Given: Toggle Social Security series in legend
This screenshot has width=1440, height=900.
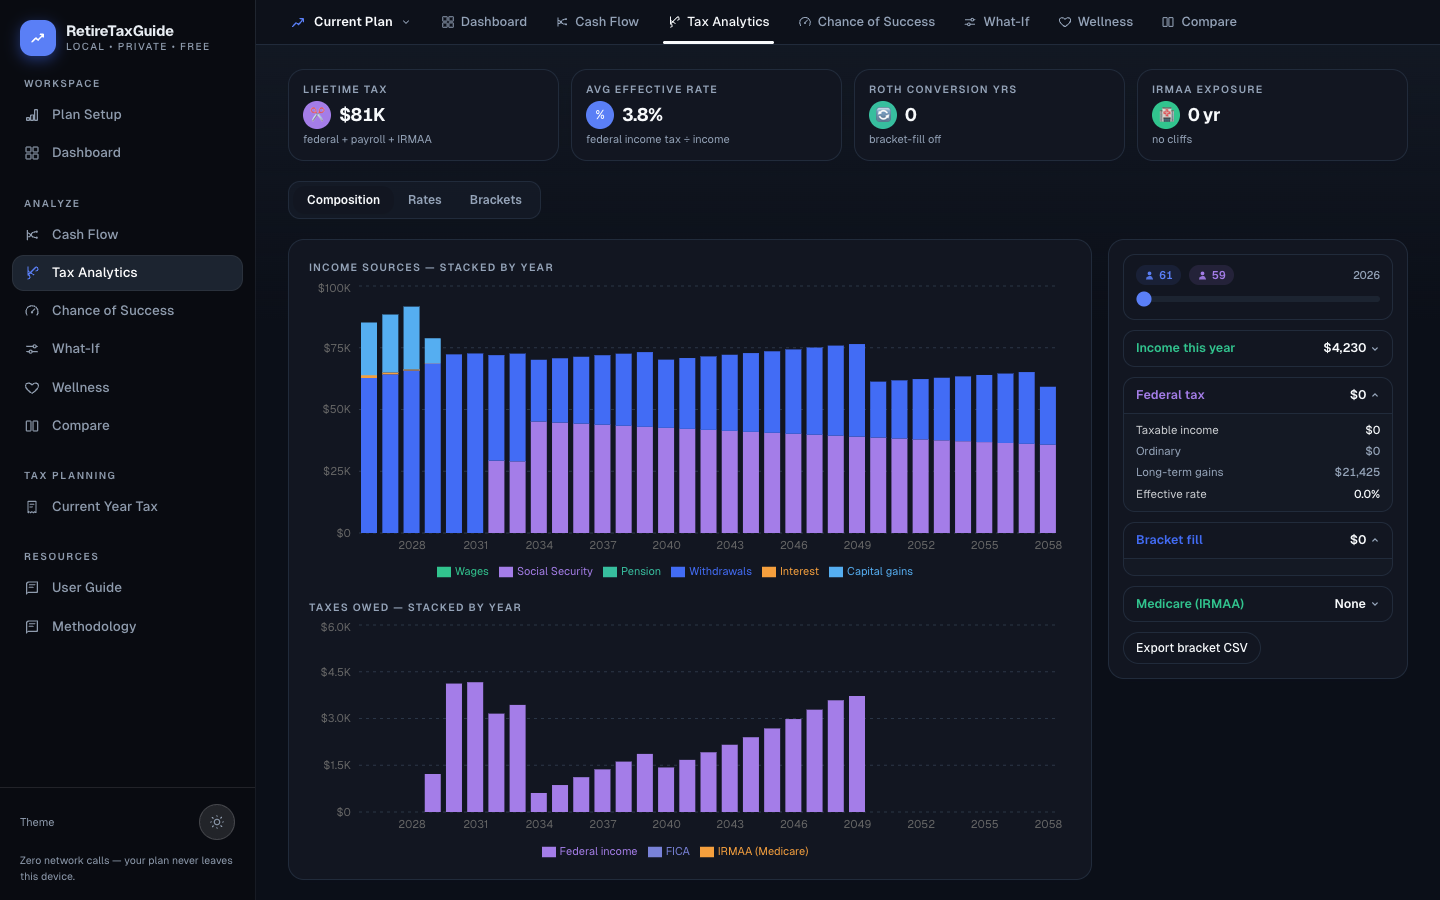Looking at the screenshot, I should (546, 572).
